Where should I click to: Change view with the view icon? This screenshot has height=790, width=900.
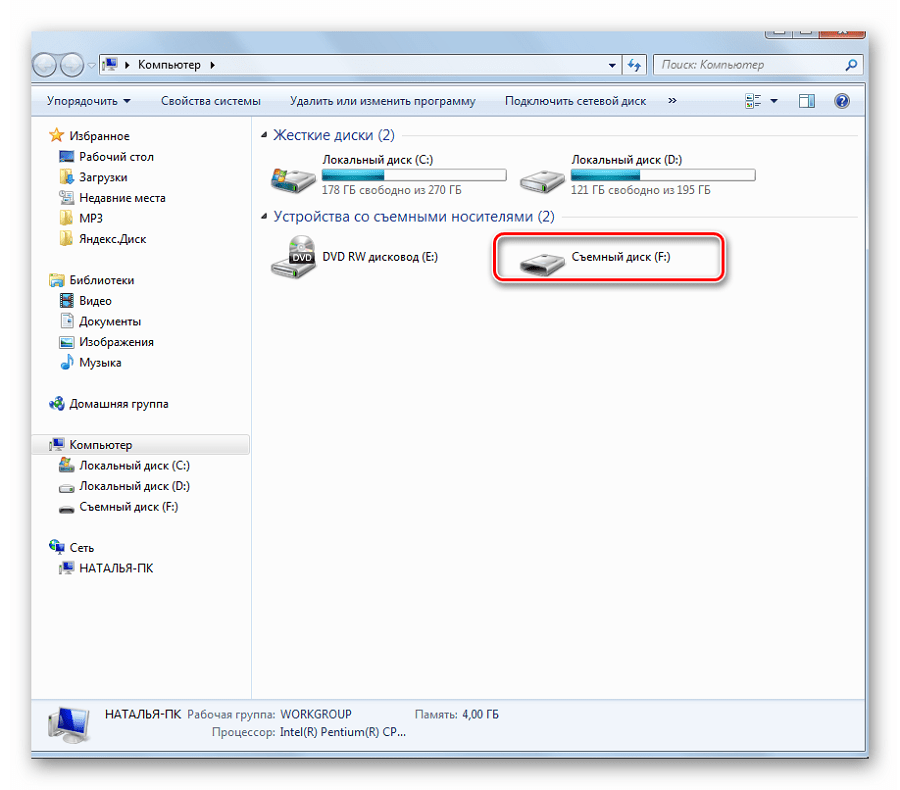coord(753,101)
